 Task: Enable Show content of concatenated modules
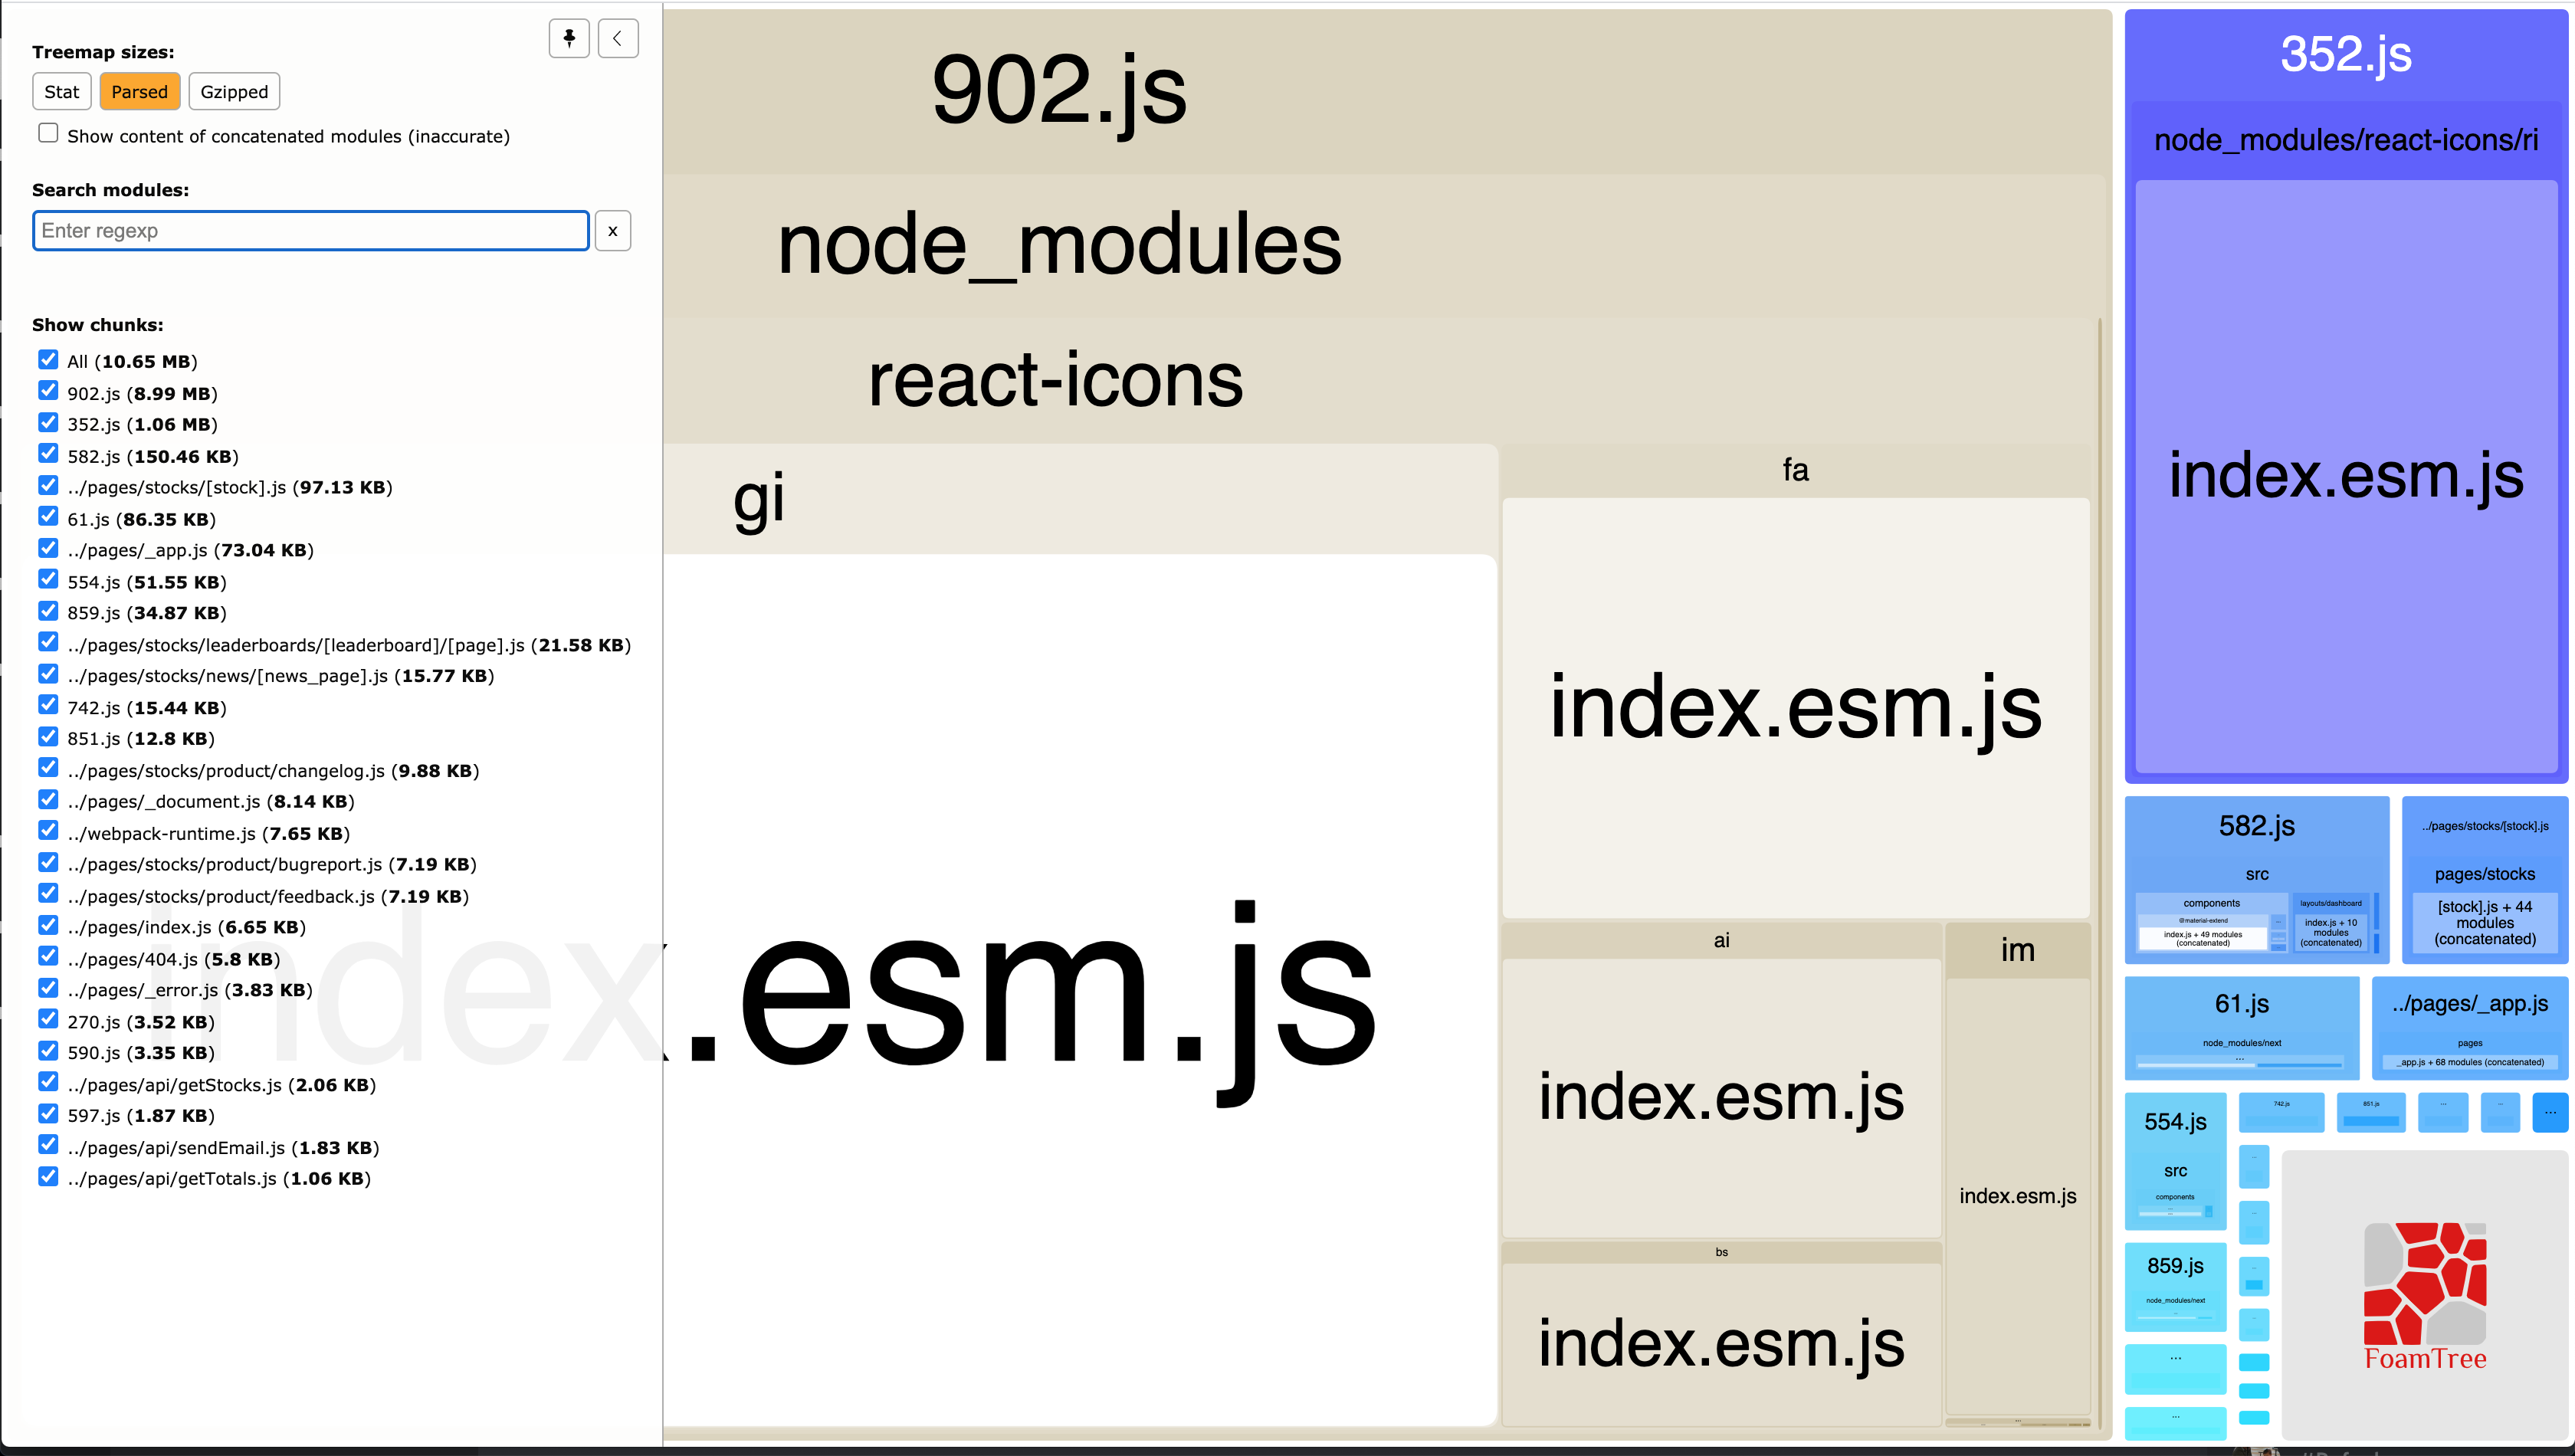coord(48,131)
